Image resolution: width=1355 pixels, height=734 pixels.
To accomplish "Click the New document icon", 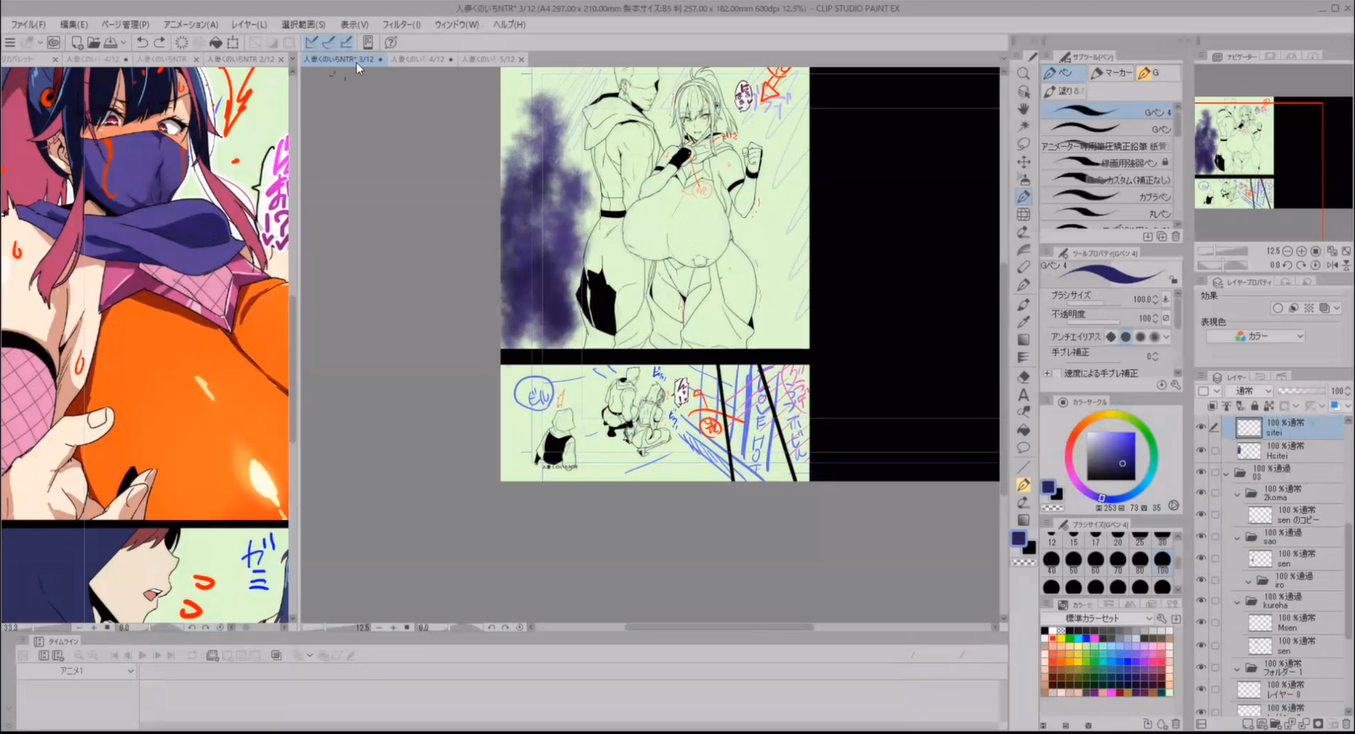I will click(76, 43).
